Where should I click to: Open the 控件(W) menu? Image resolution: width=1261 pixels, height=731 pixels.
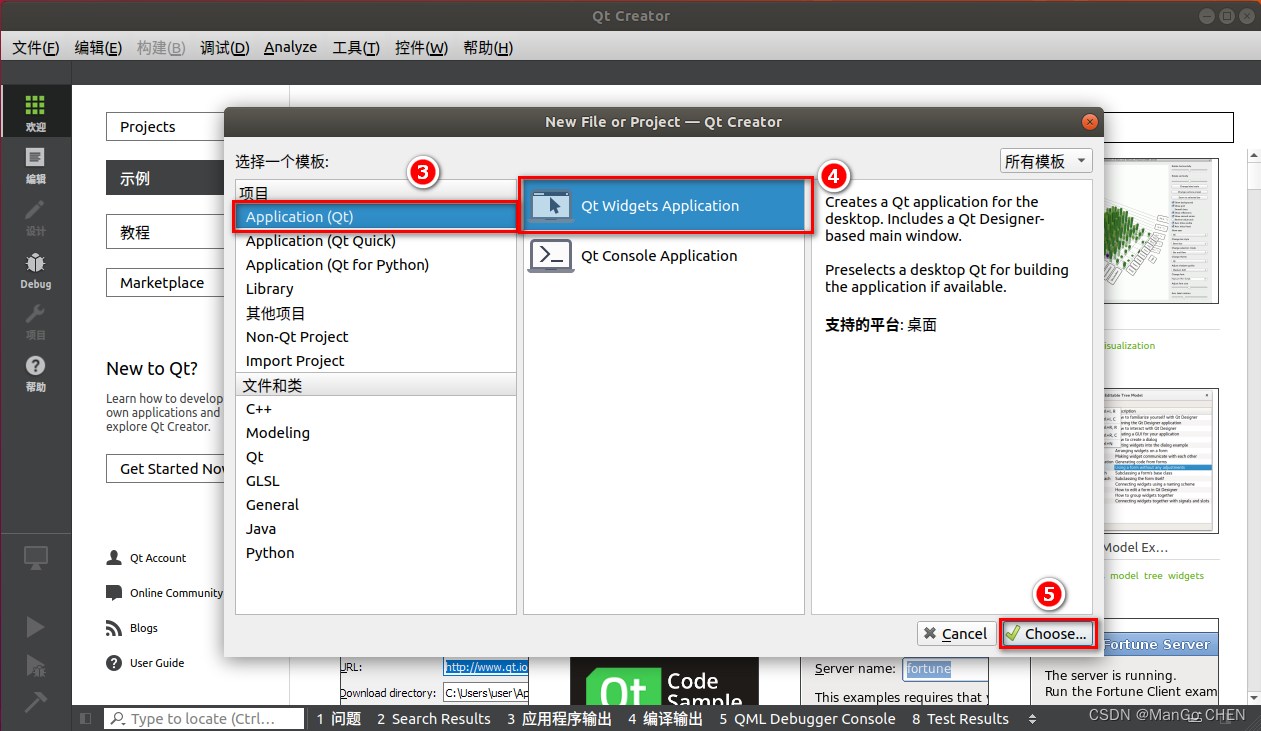click(421, 47)
